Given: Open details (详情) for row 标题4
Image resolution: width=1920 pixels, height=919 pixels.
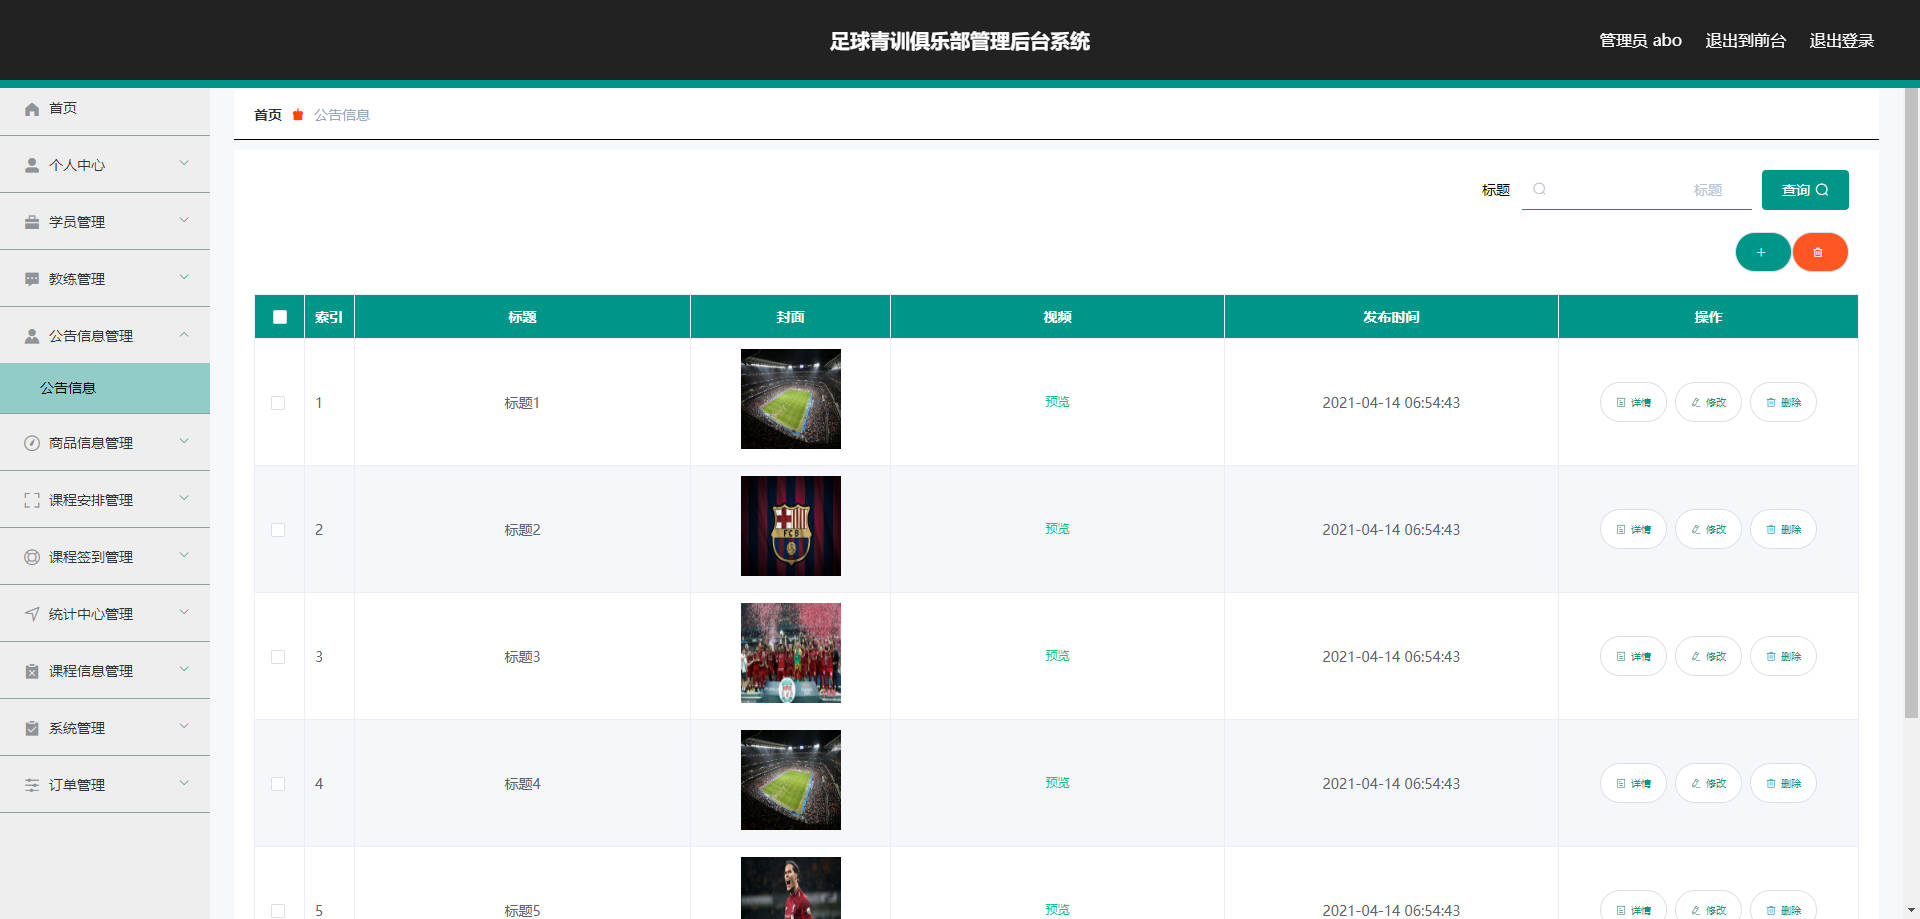Looking at the screenshot, I should point(1633,783).
